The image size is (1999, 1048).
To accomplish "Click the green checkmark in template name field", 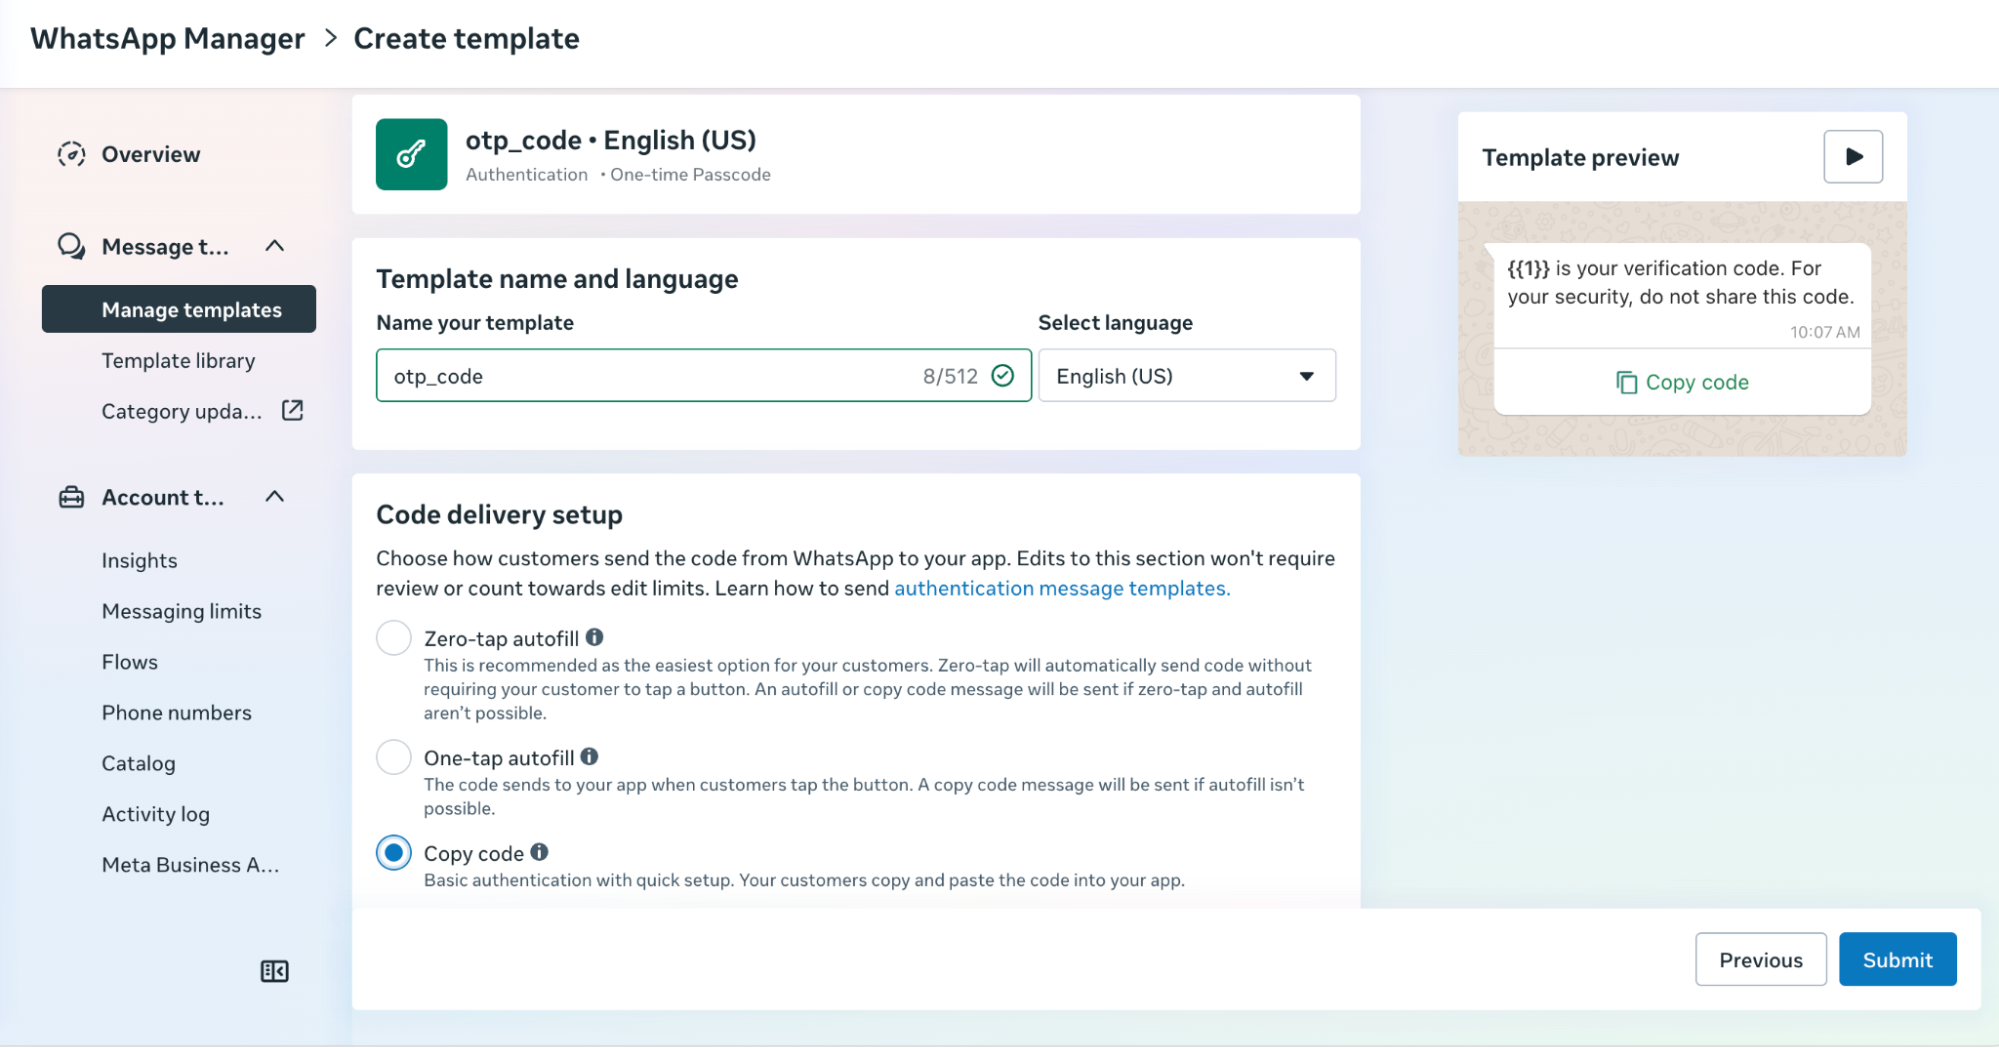I will pyautogui.click(x=1002, y=375).
